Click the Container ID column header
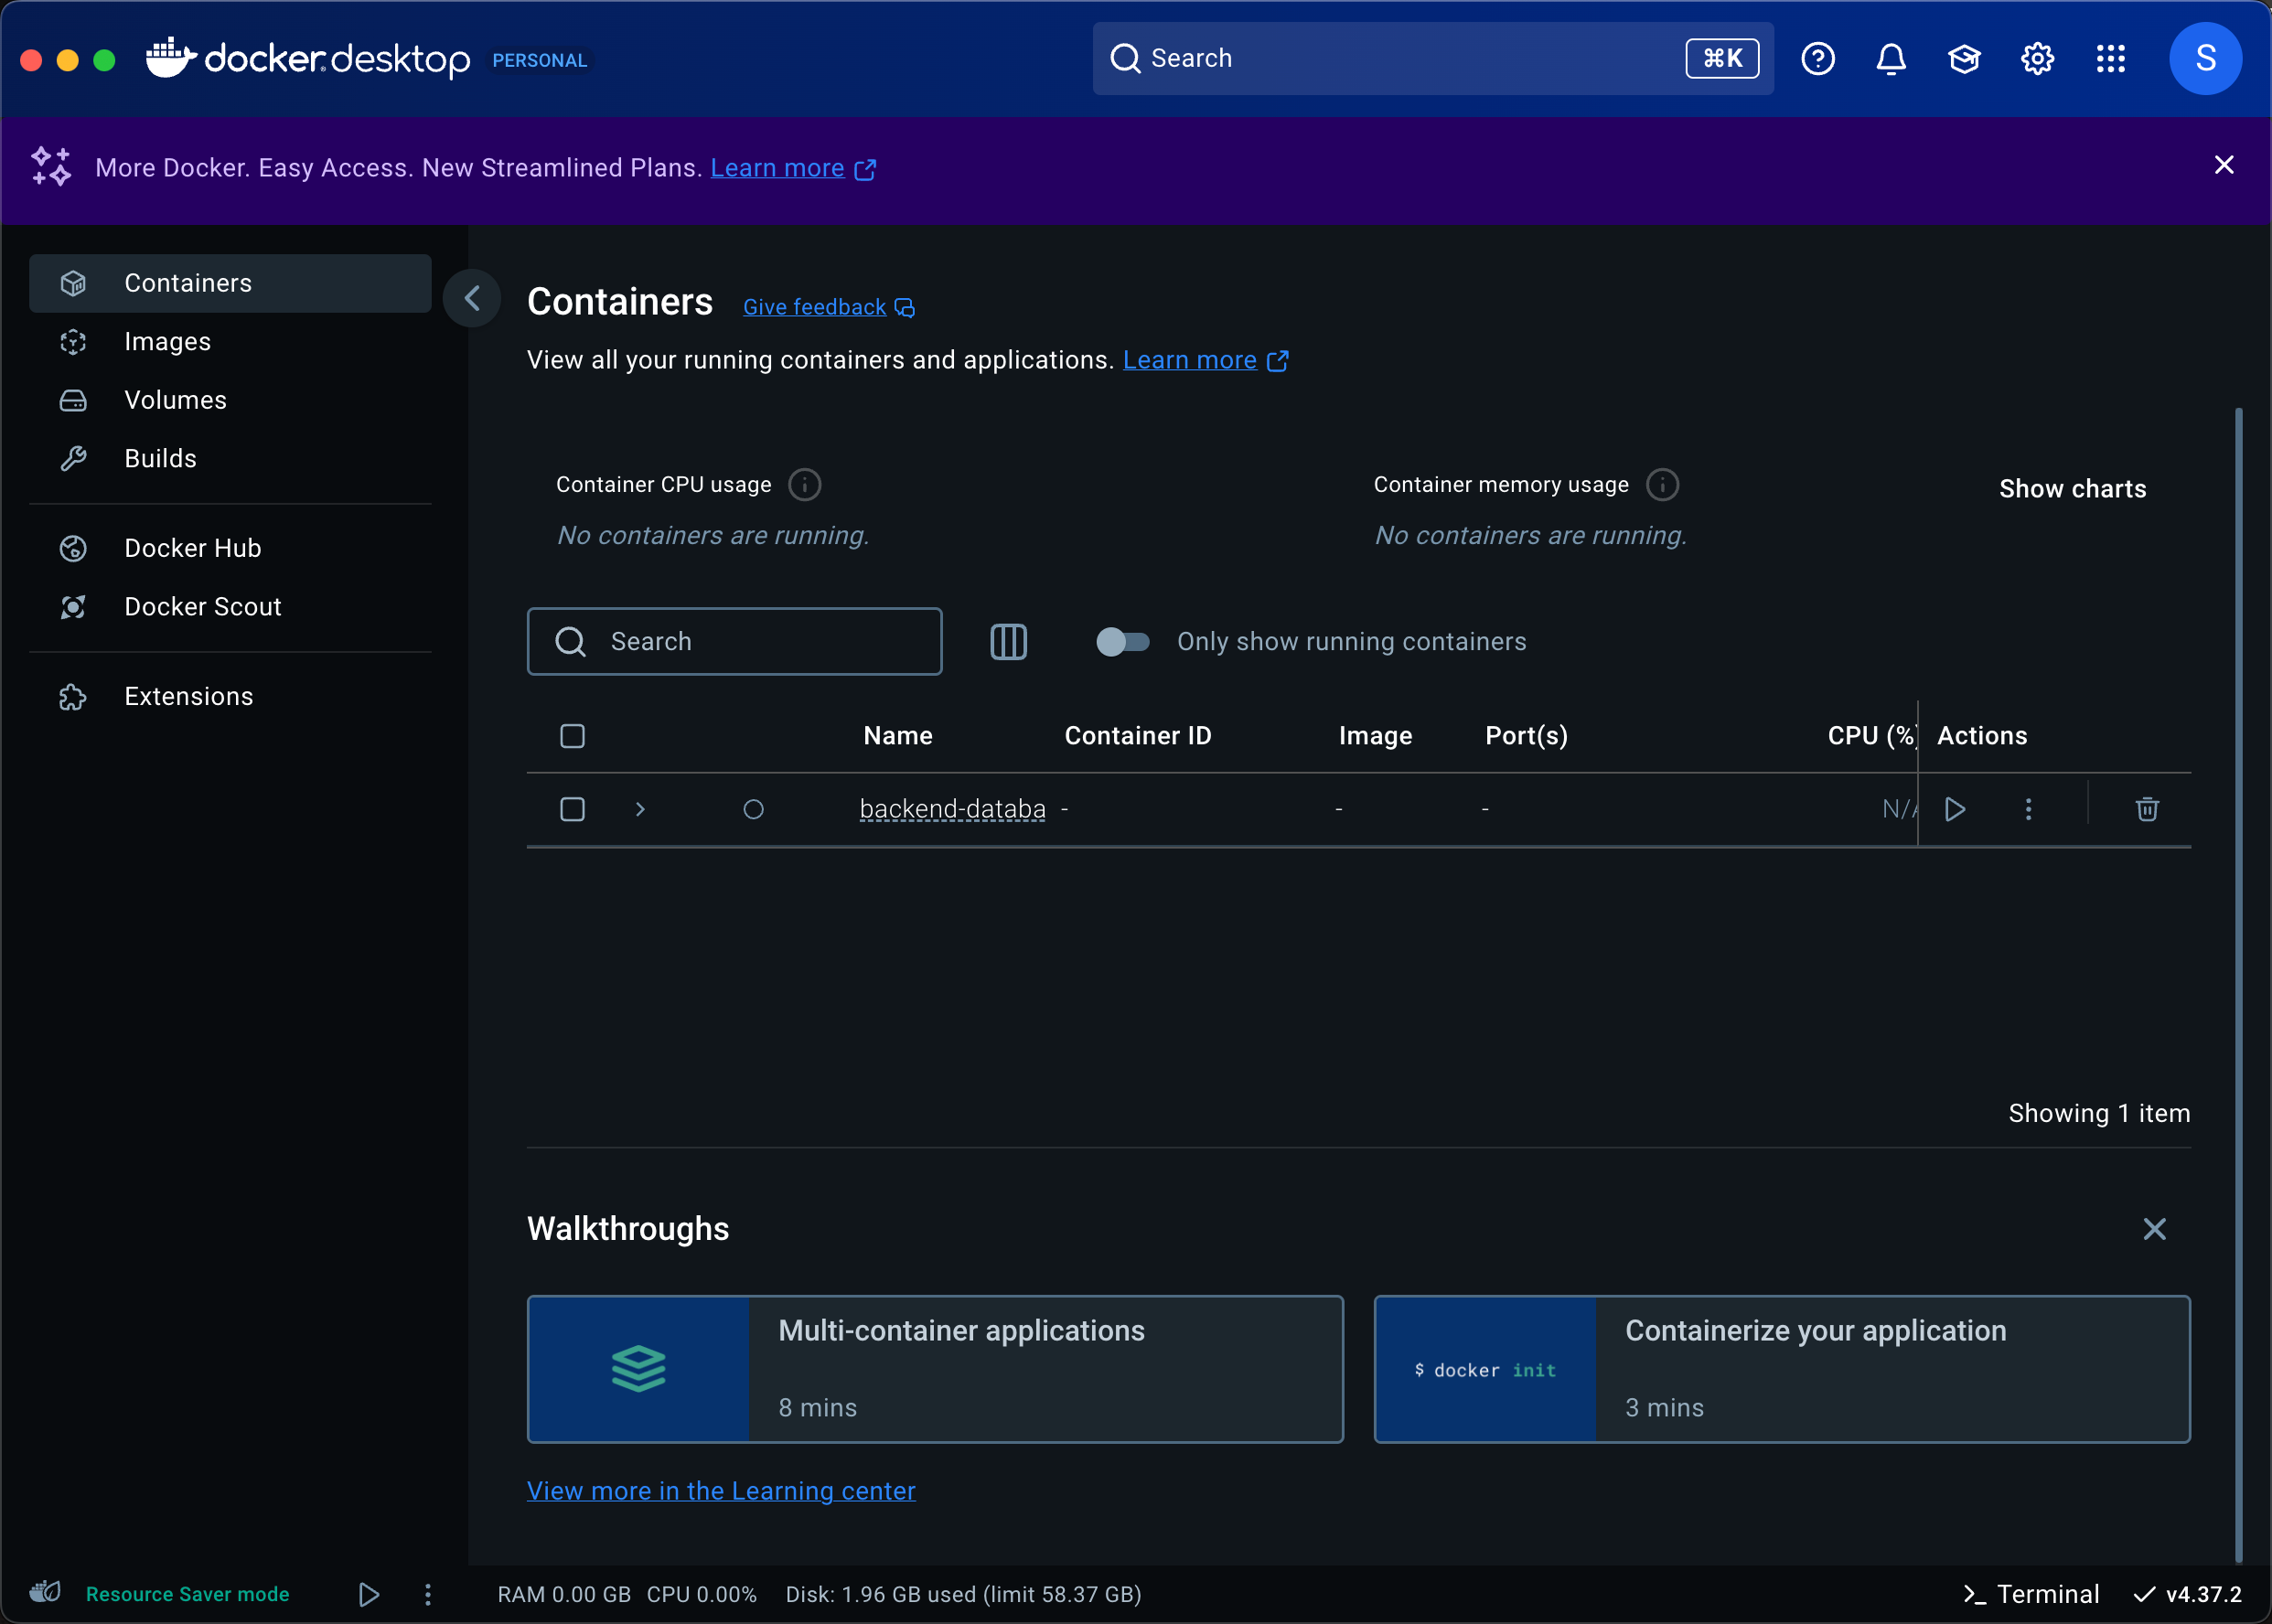This screenshot has width=2272, height=1624. (1138, 736)
